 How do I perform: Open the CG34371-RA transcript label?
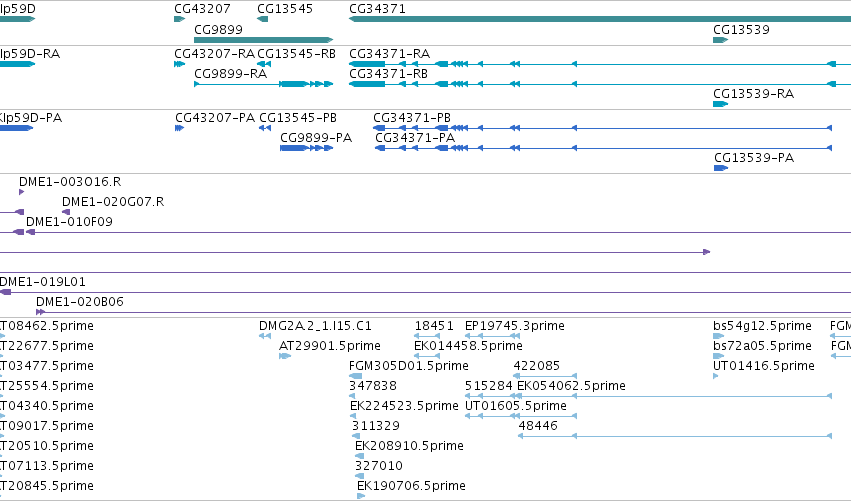390,54
